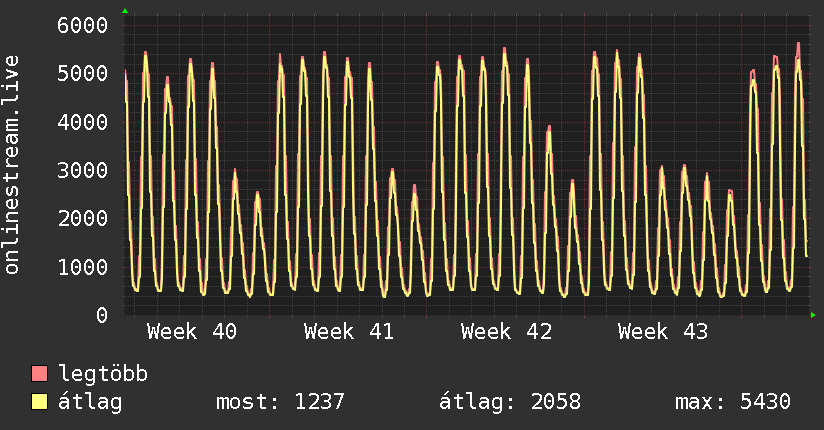Viewport: 824px width, 430px height.
Task: Click the 4000 y-axis value
Action: coord(83,122)
